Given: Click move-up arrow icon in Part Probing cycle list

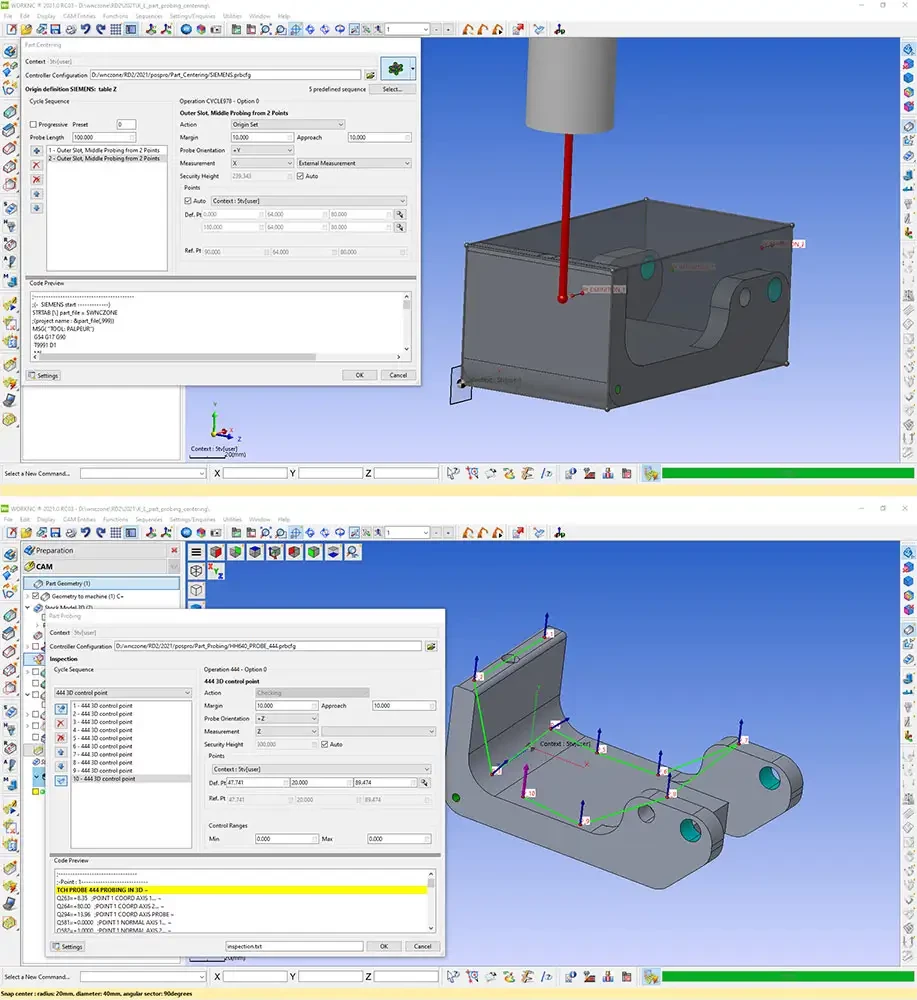Looking at the screenshot, I should coord(61,753).
